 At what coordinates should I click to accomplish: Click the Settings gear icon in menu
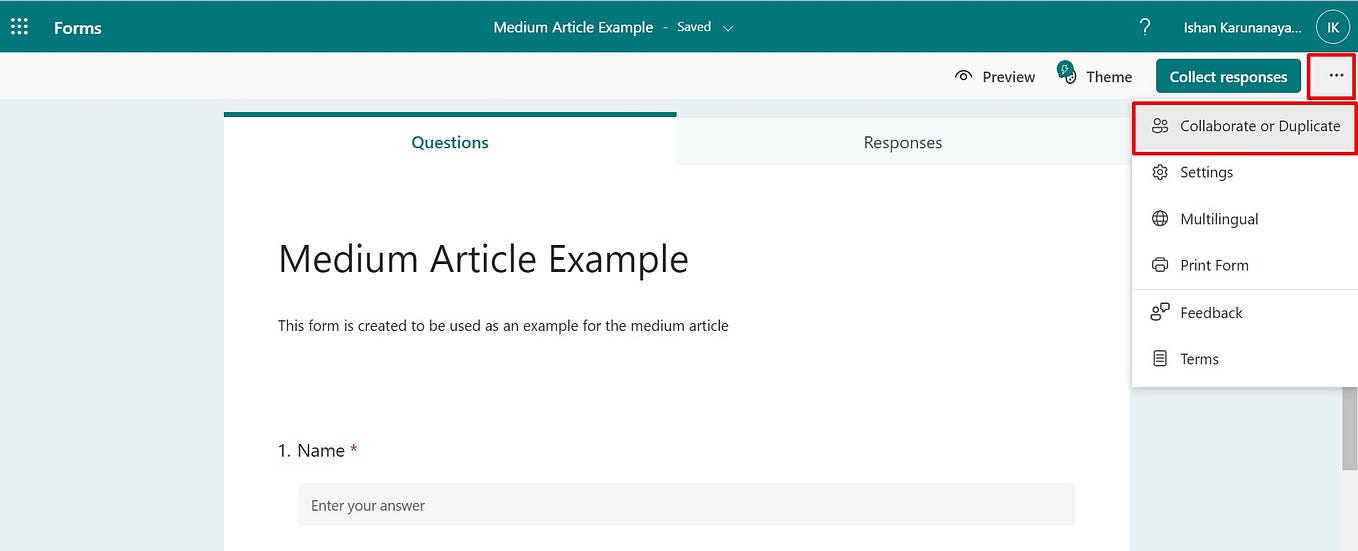(1160, 172)
